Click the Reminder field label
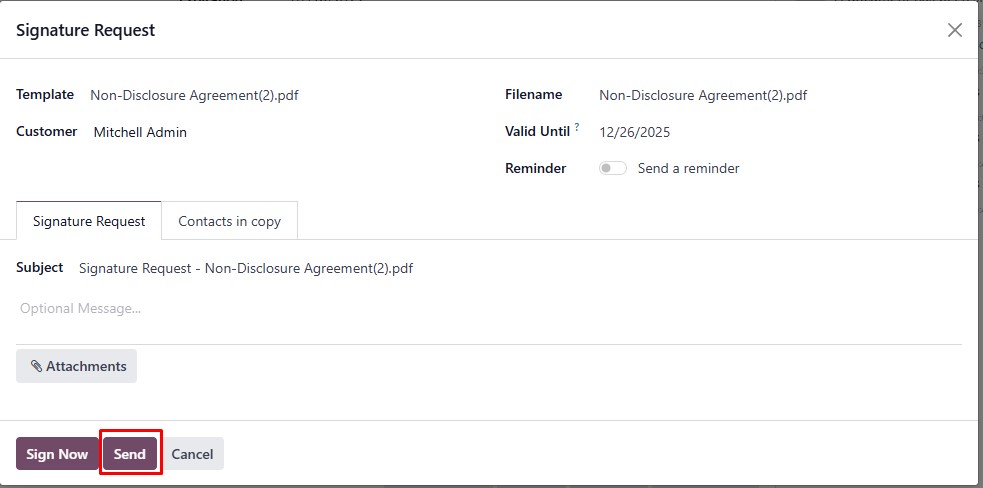This screenshot has width=983, height=488. click(535, 168)
